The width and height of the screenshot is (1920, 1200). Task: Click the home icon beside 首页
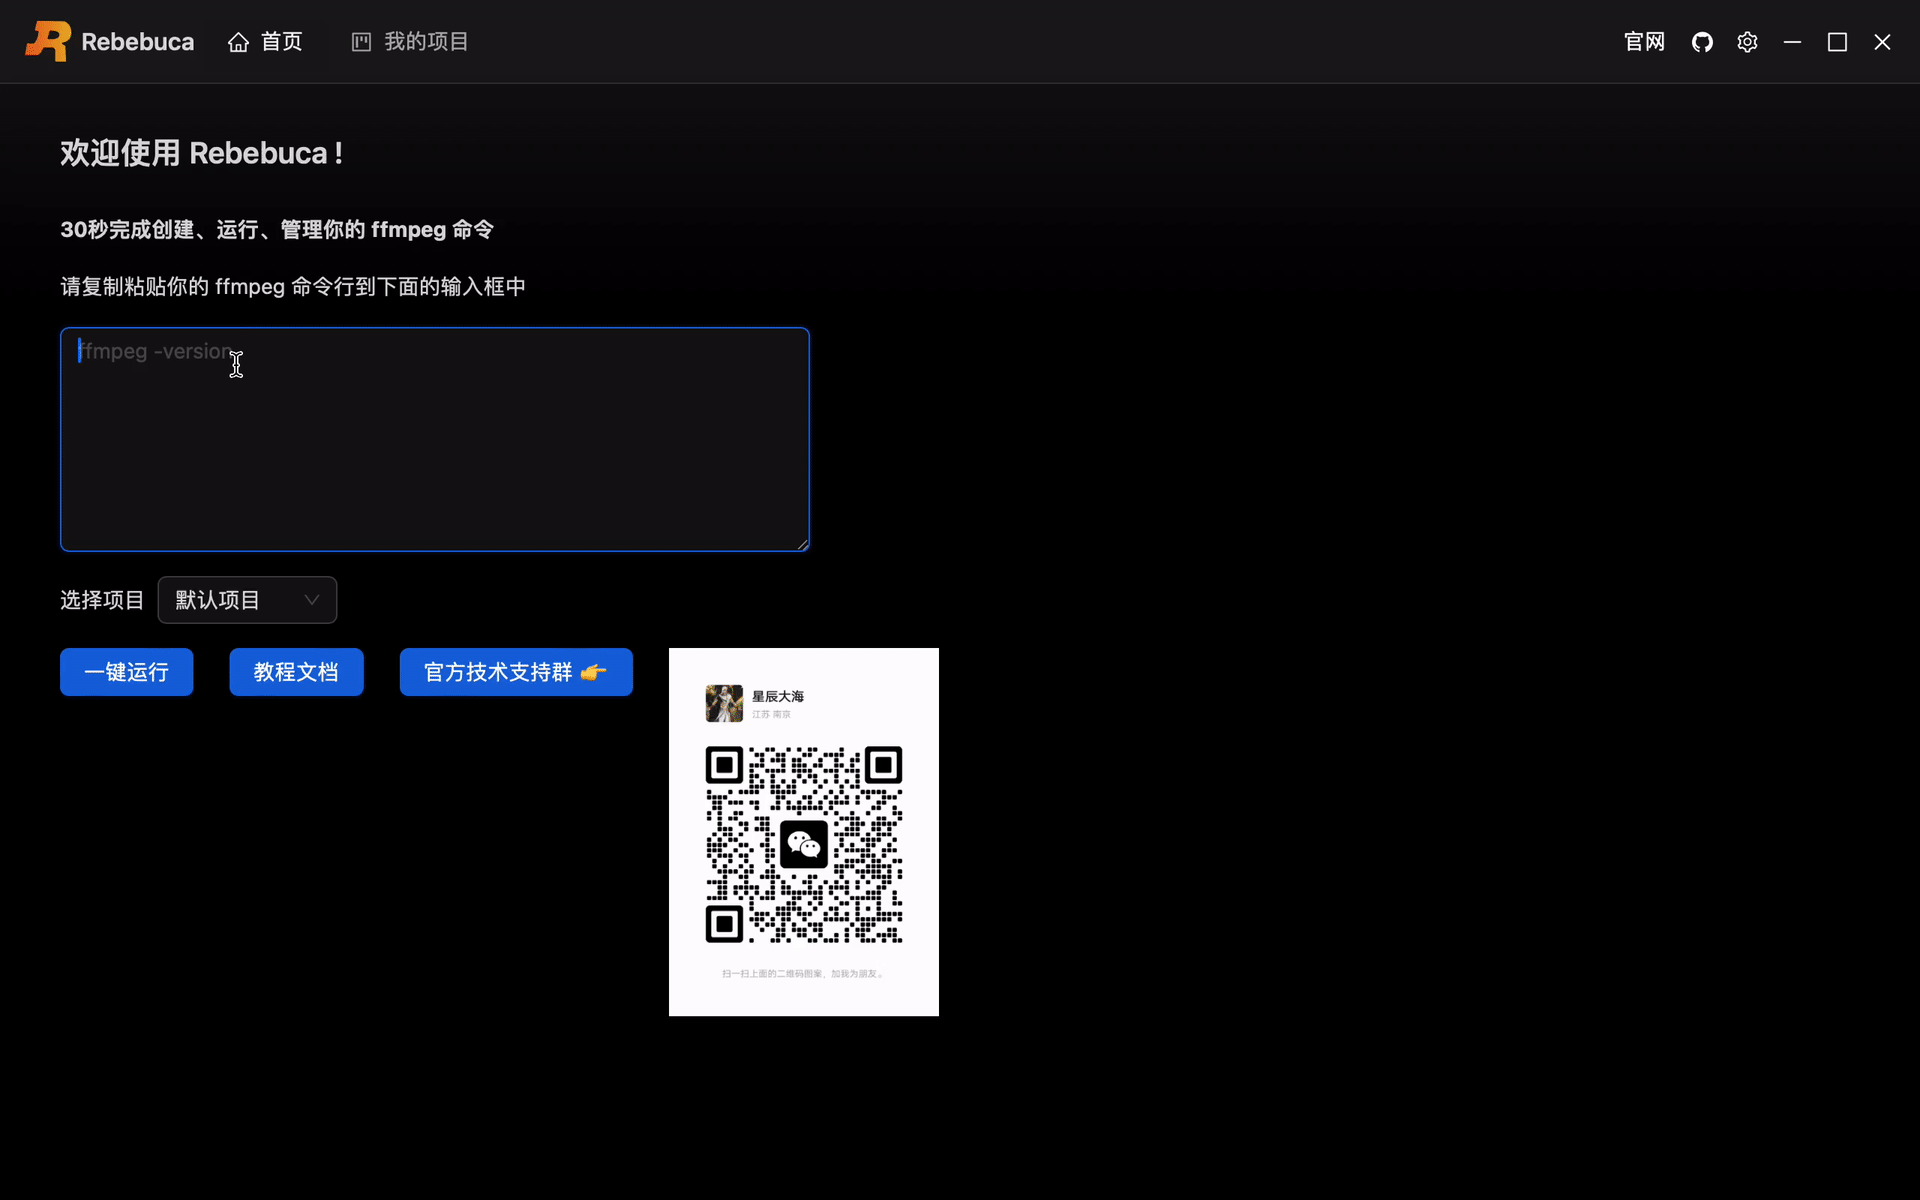238,42
